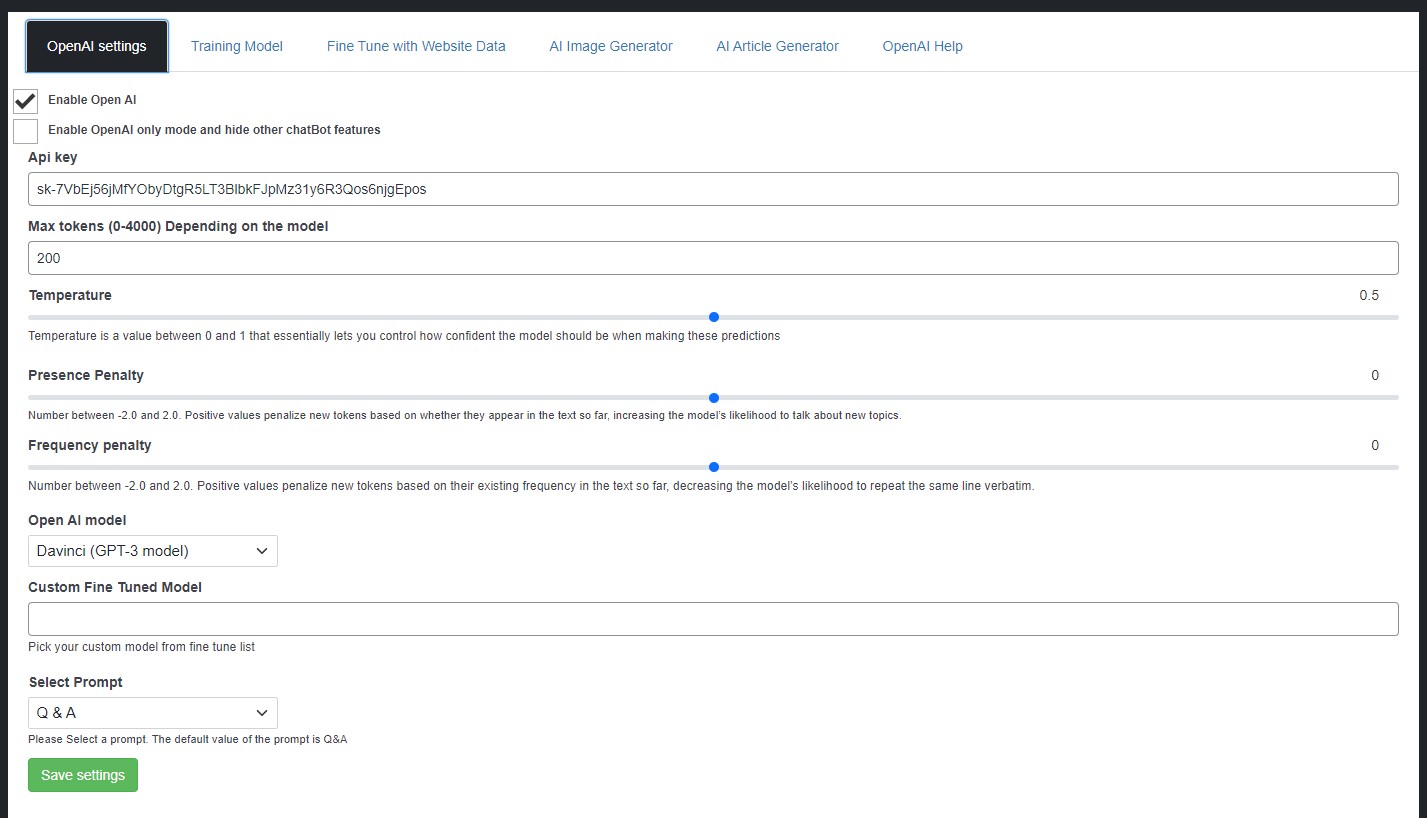Open the OpenAI Help tab
Screen dimensions: 1427x818
[923, 46]
